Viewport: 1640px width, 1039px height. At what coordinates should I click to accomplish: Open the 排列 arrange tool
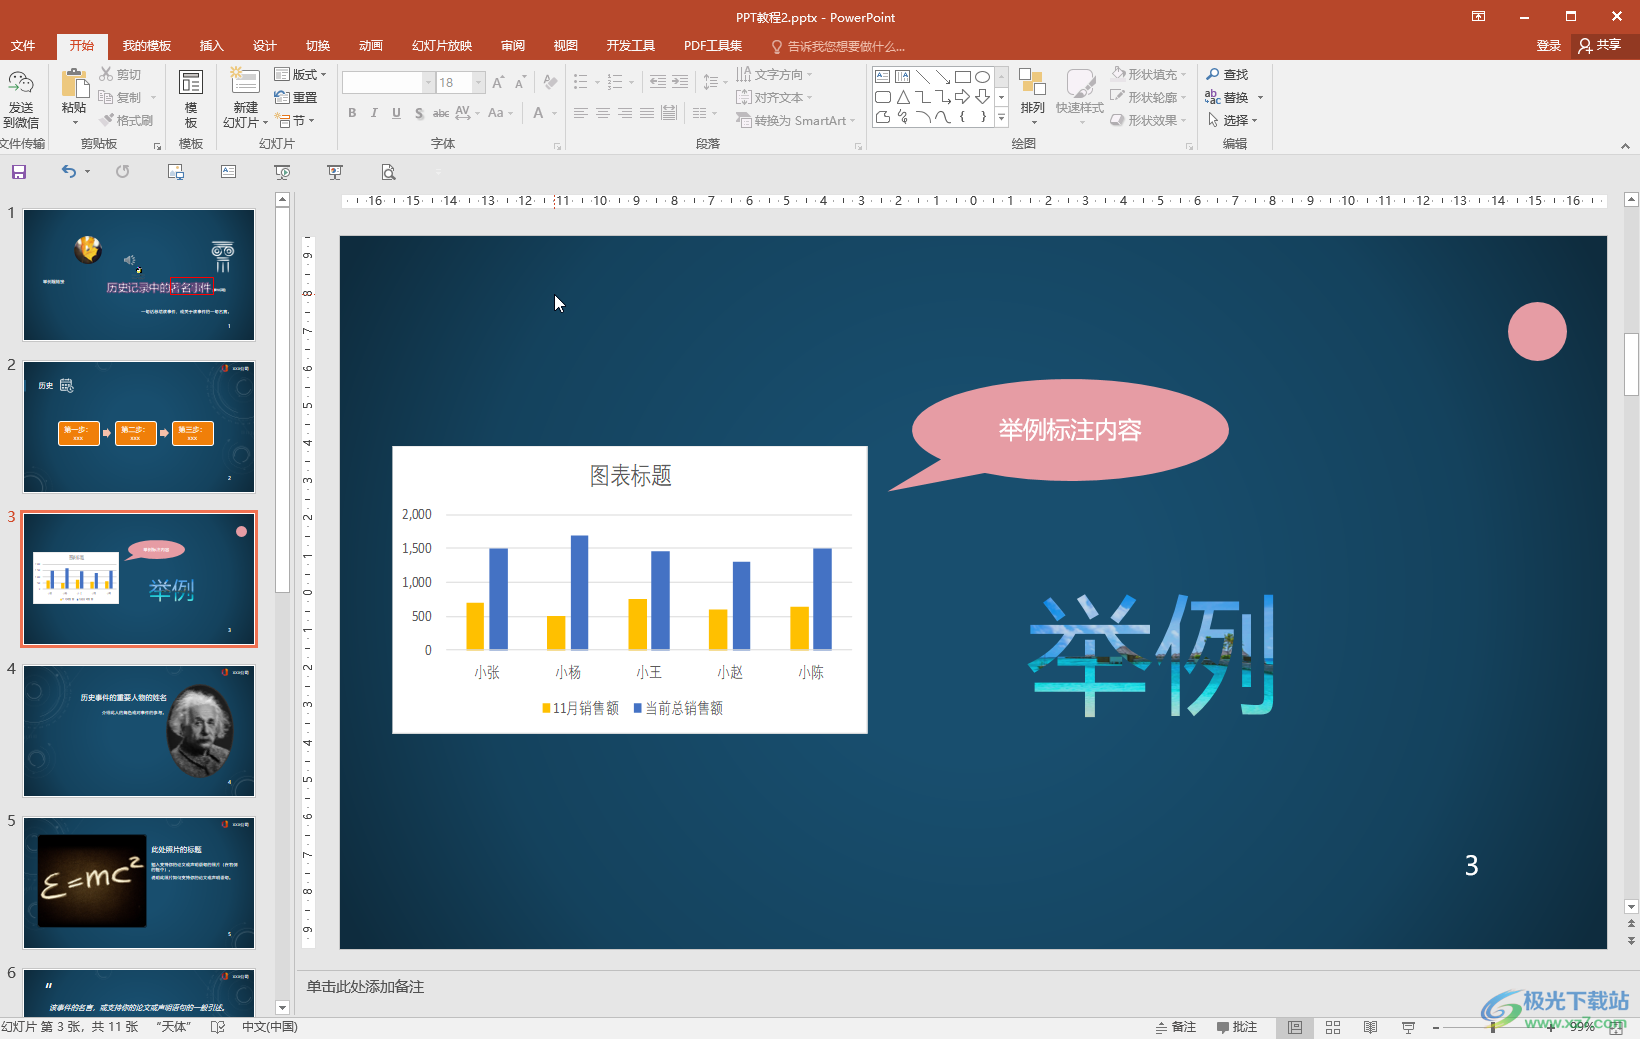(1032, 96)
